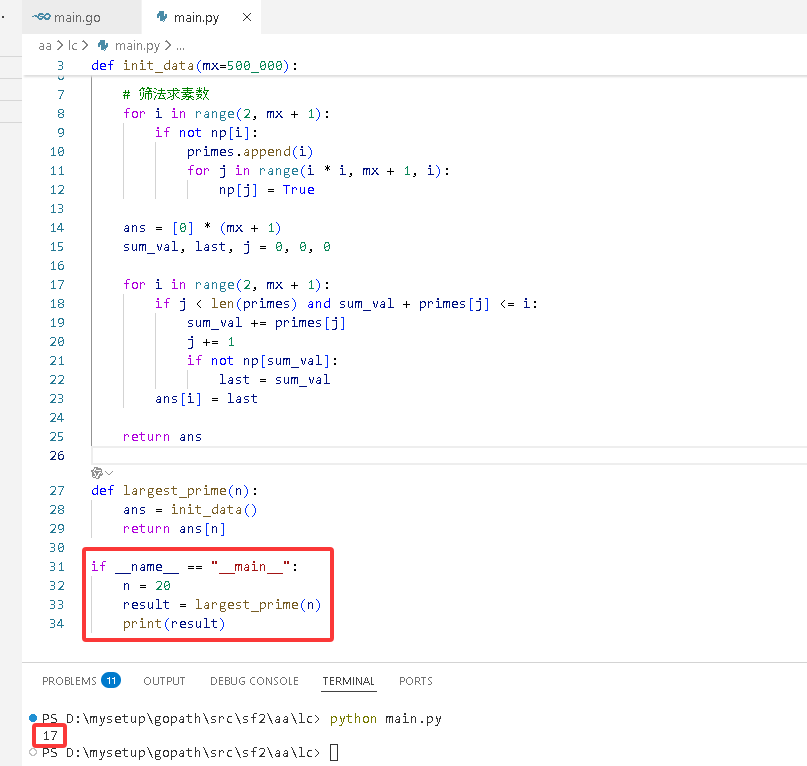Click the Chinese comment on line 7
The height and width of the screenshot is (766, 807).
point(166,94)
